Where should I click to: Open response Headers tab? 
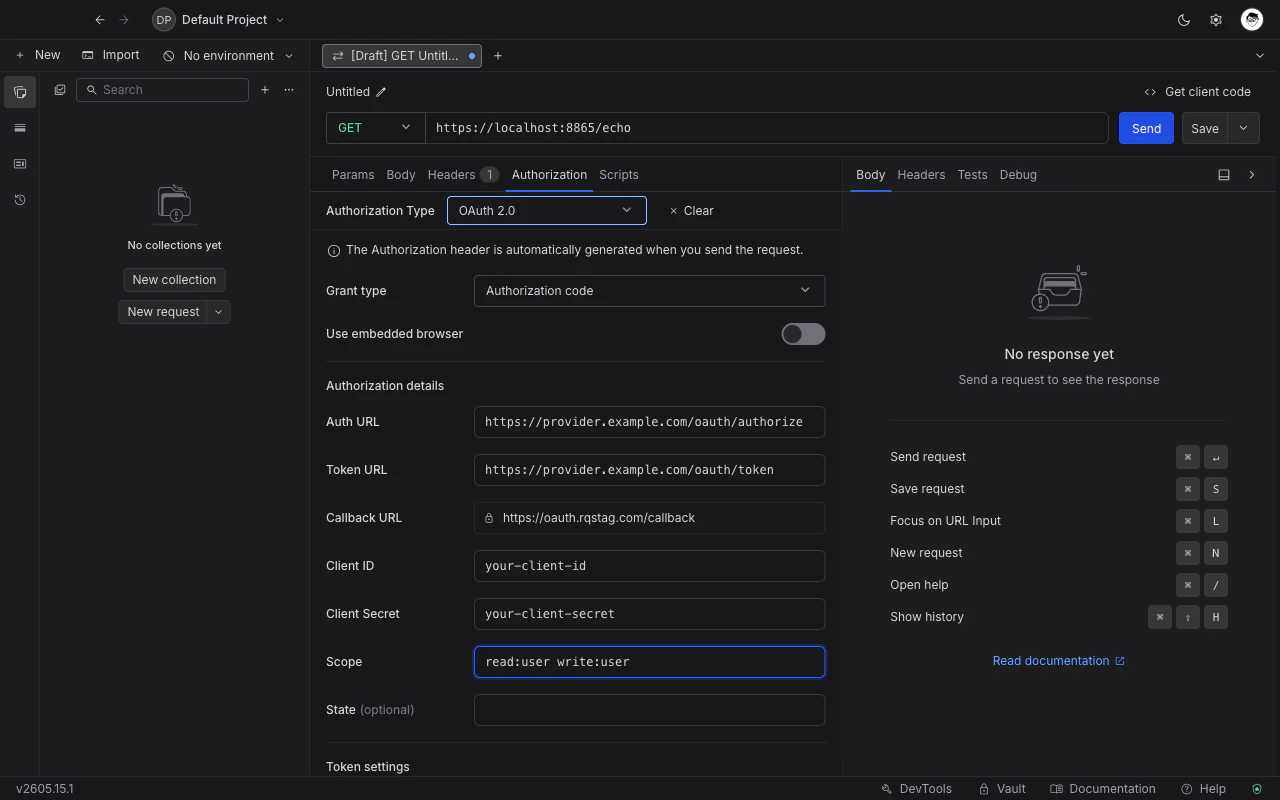pyautogui.click(x=921, y=175)
